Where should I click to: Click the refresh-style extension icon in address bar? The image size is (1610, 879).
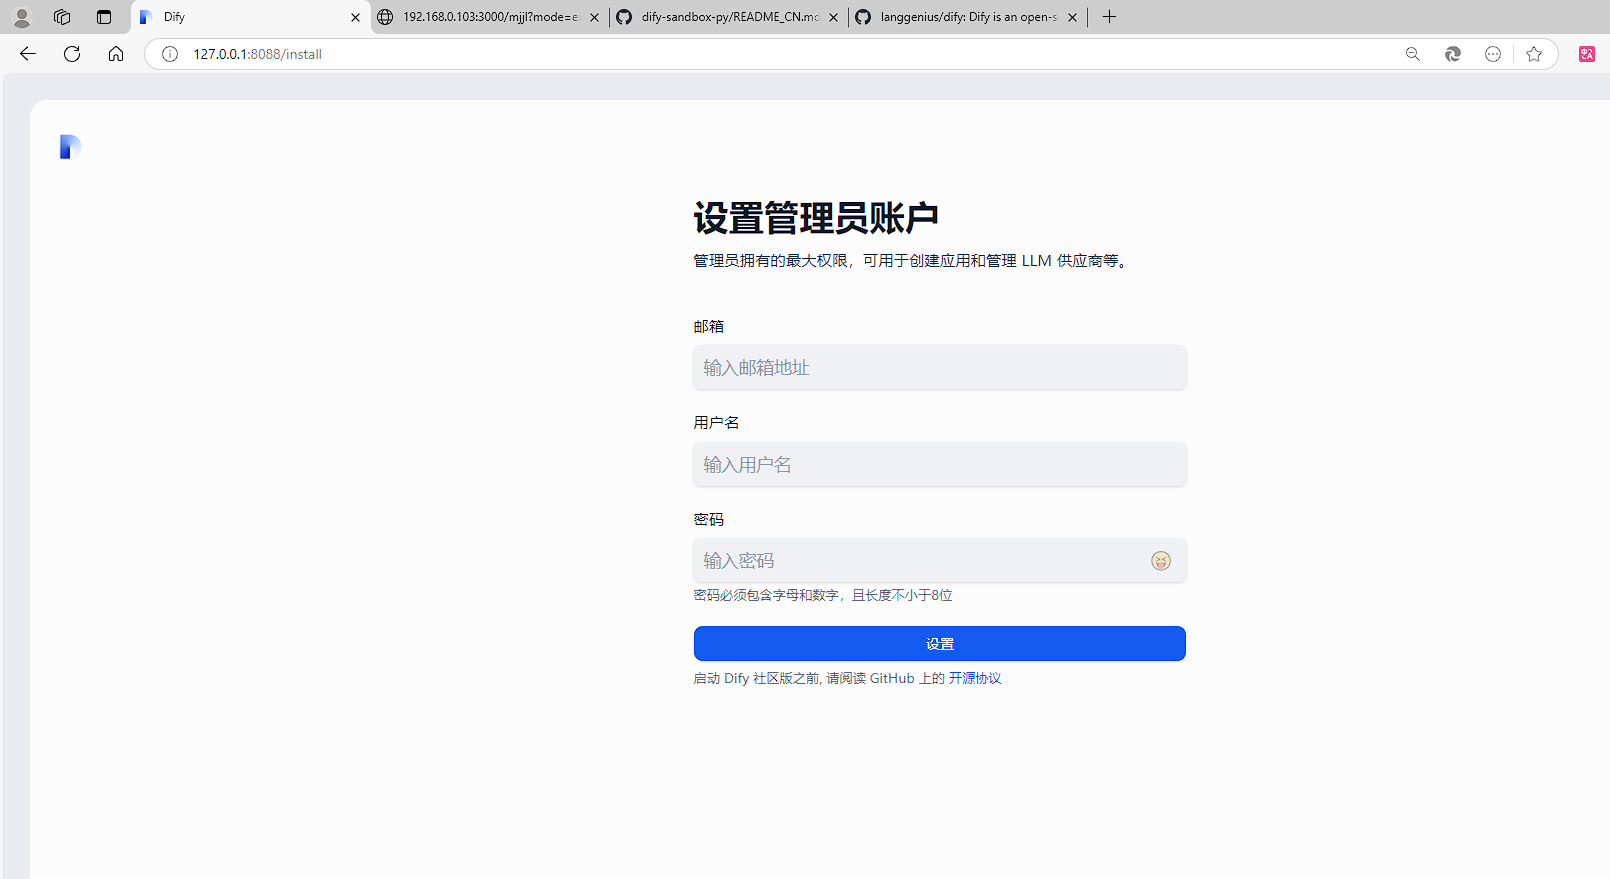click(1453, 54)
